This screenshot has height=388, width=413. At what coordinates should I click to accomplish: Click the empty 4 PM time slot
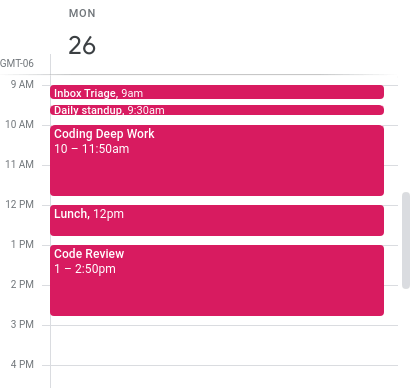click(x=224, y=377)
